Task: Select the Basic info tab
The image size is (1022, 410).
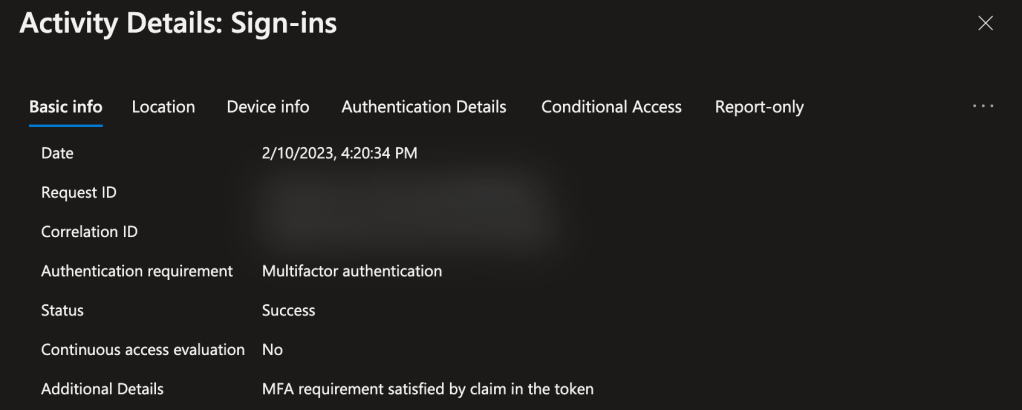Action: (66, 107)
